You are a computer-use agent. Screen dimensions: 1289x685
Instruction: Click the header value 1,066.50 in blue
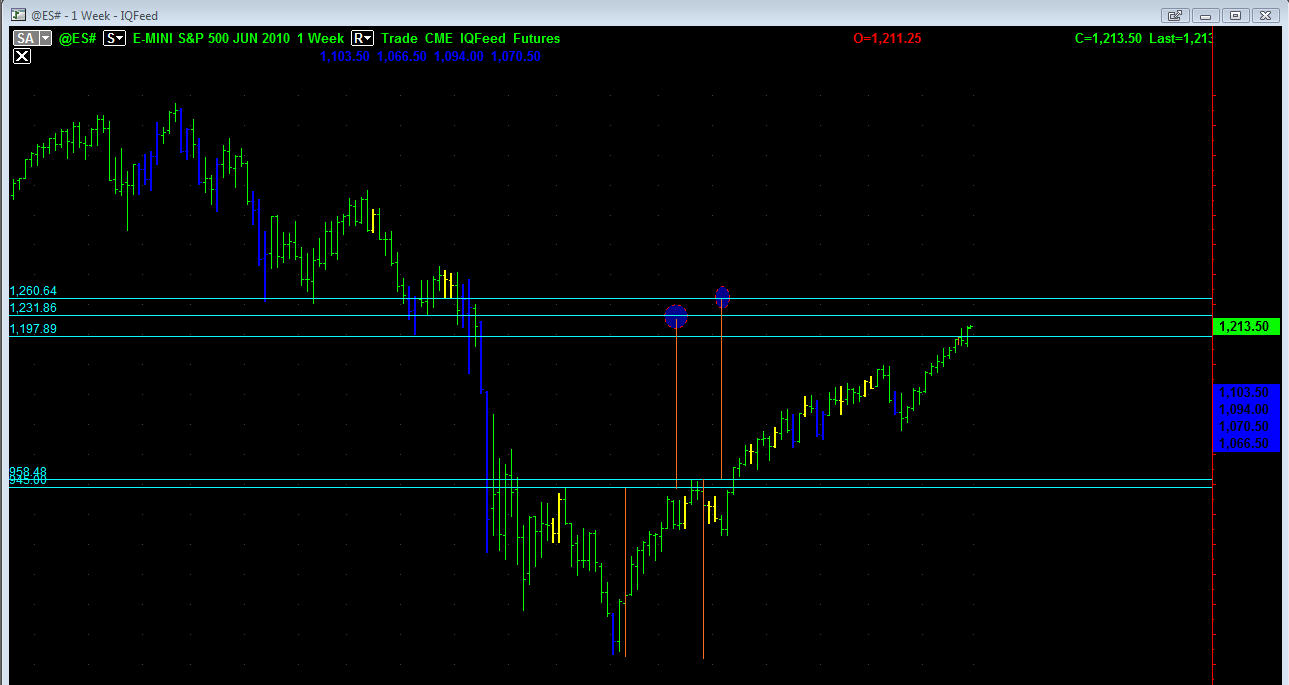(402, 57)
